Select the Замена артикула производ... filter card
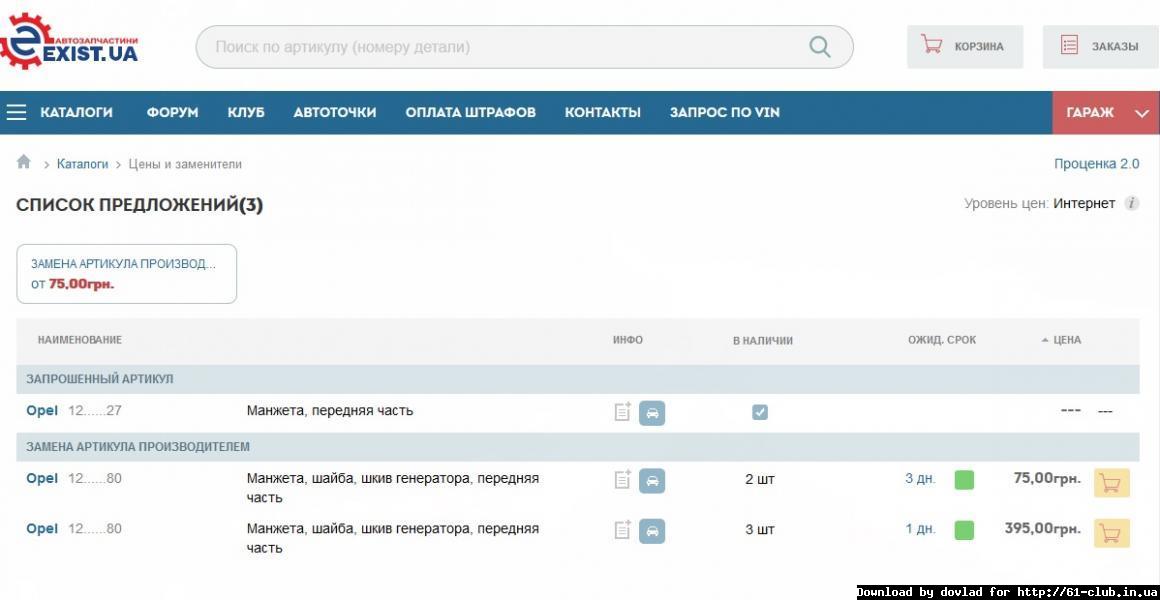 (x=126, y=274)
